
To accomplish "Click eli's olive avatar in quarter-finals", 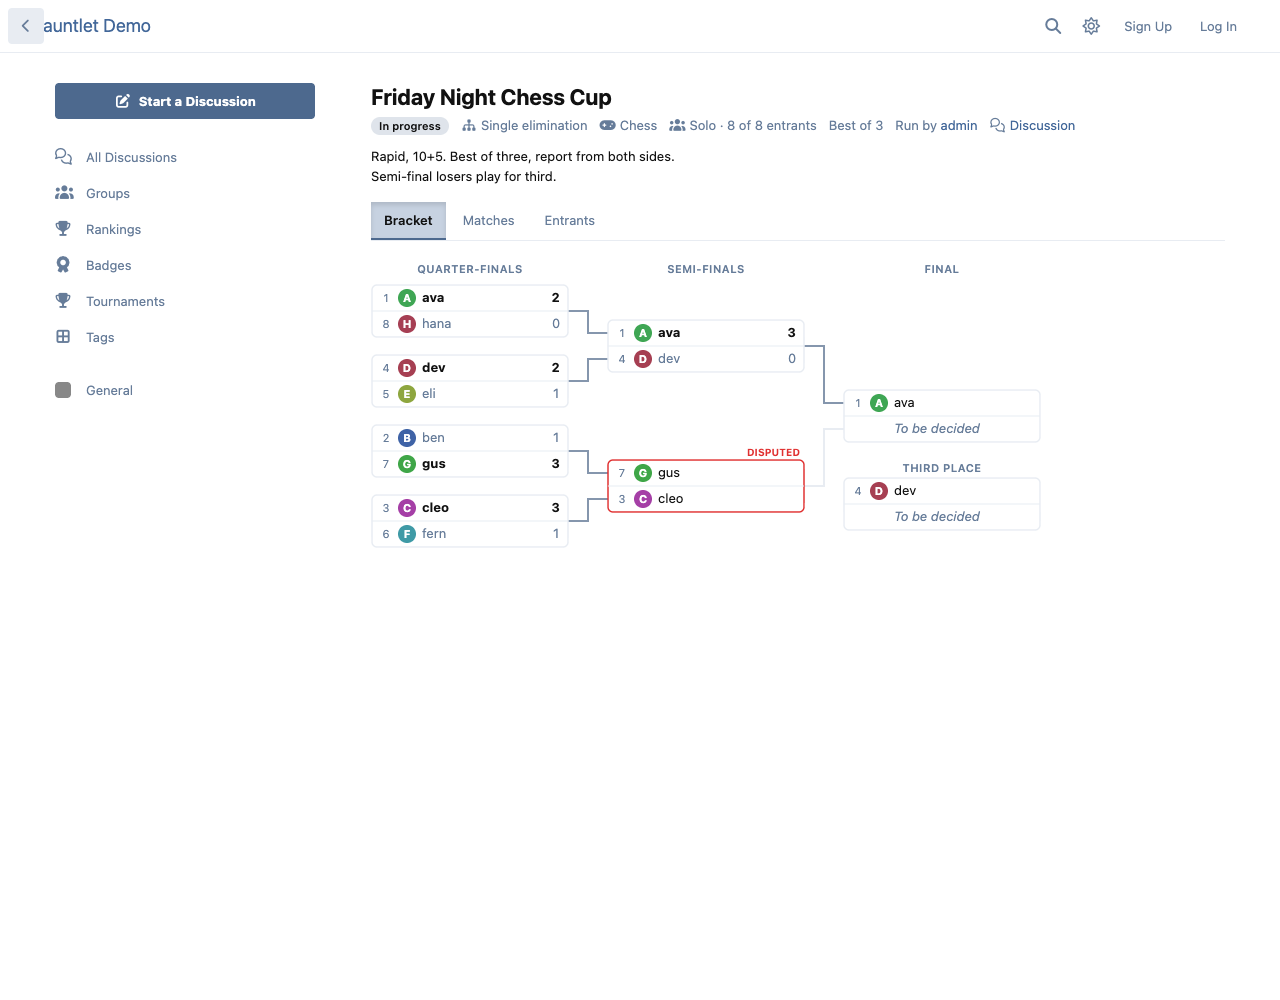I will pos(407,394).
